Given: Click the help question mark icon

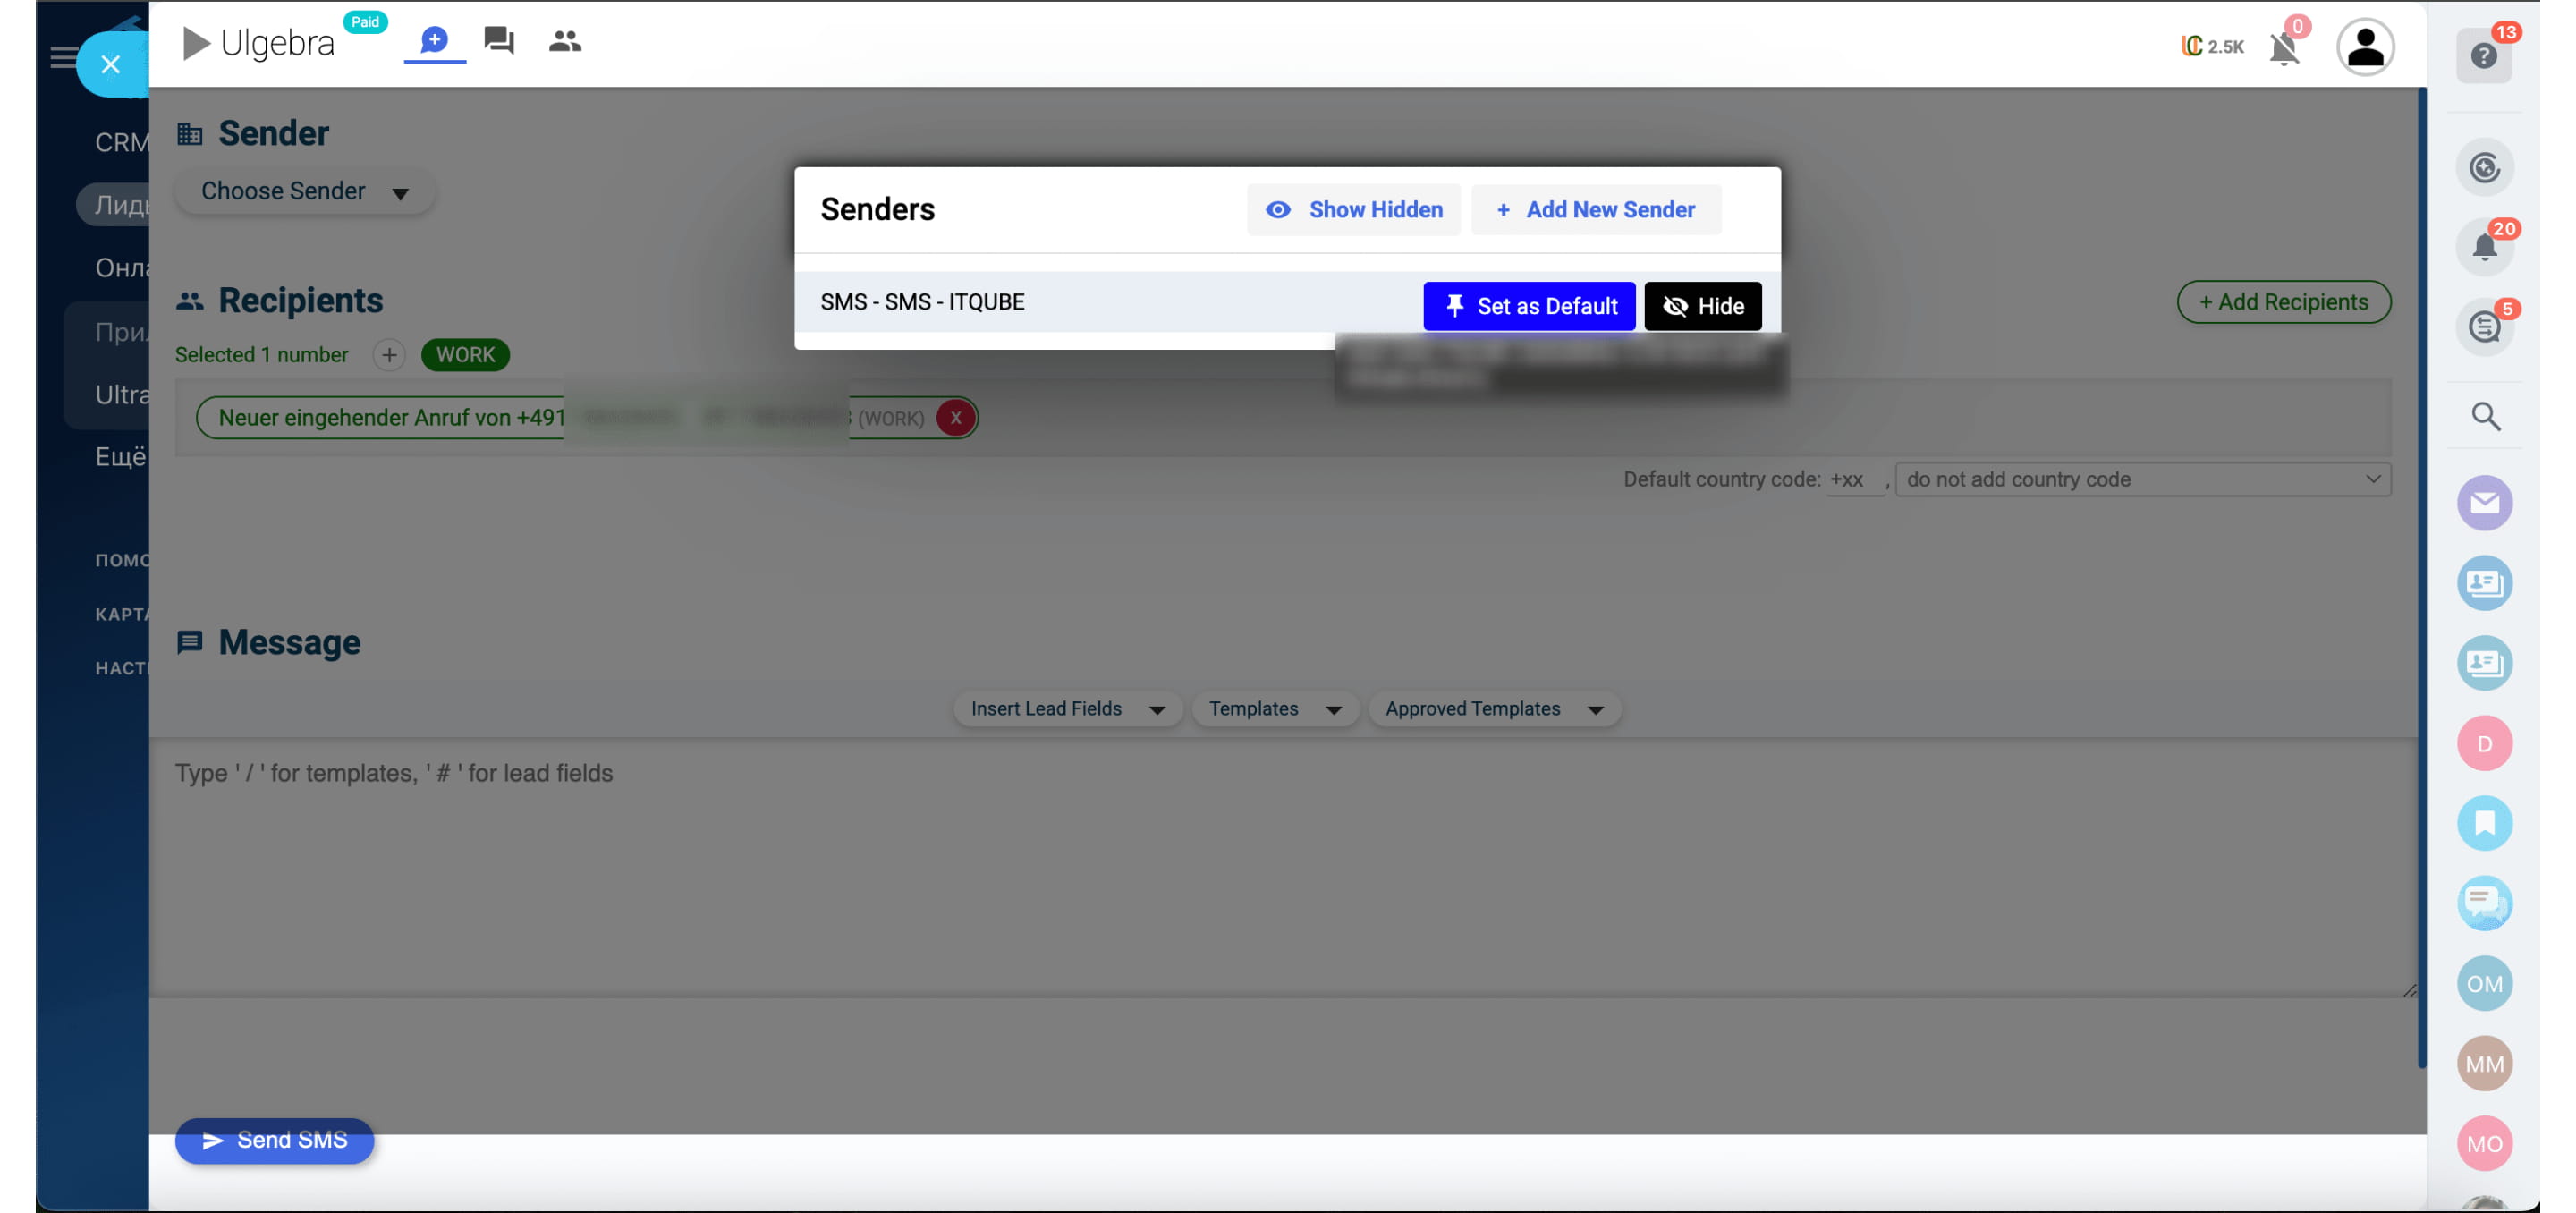Looking at the screenshot, I should point(2484,55).
